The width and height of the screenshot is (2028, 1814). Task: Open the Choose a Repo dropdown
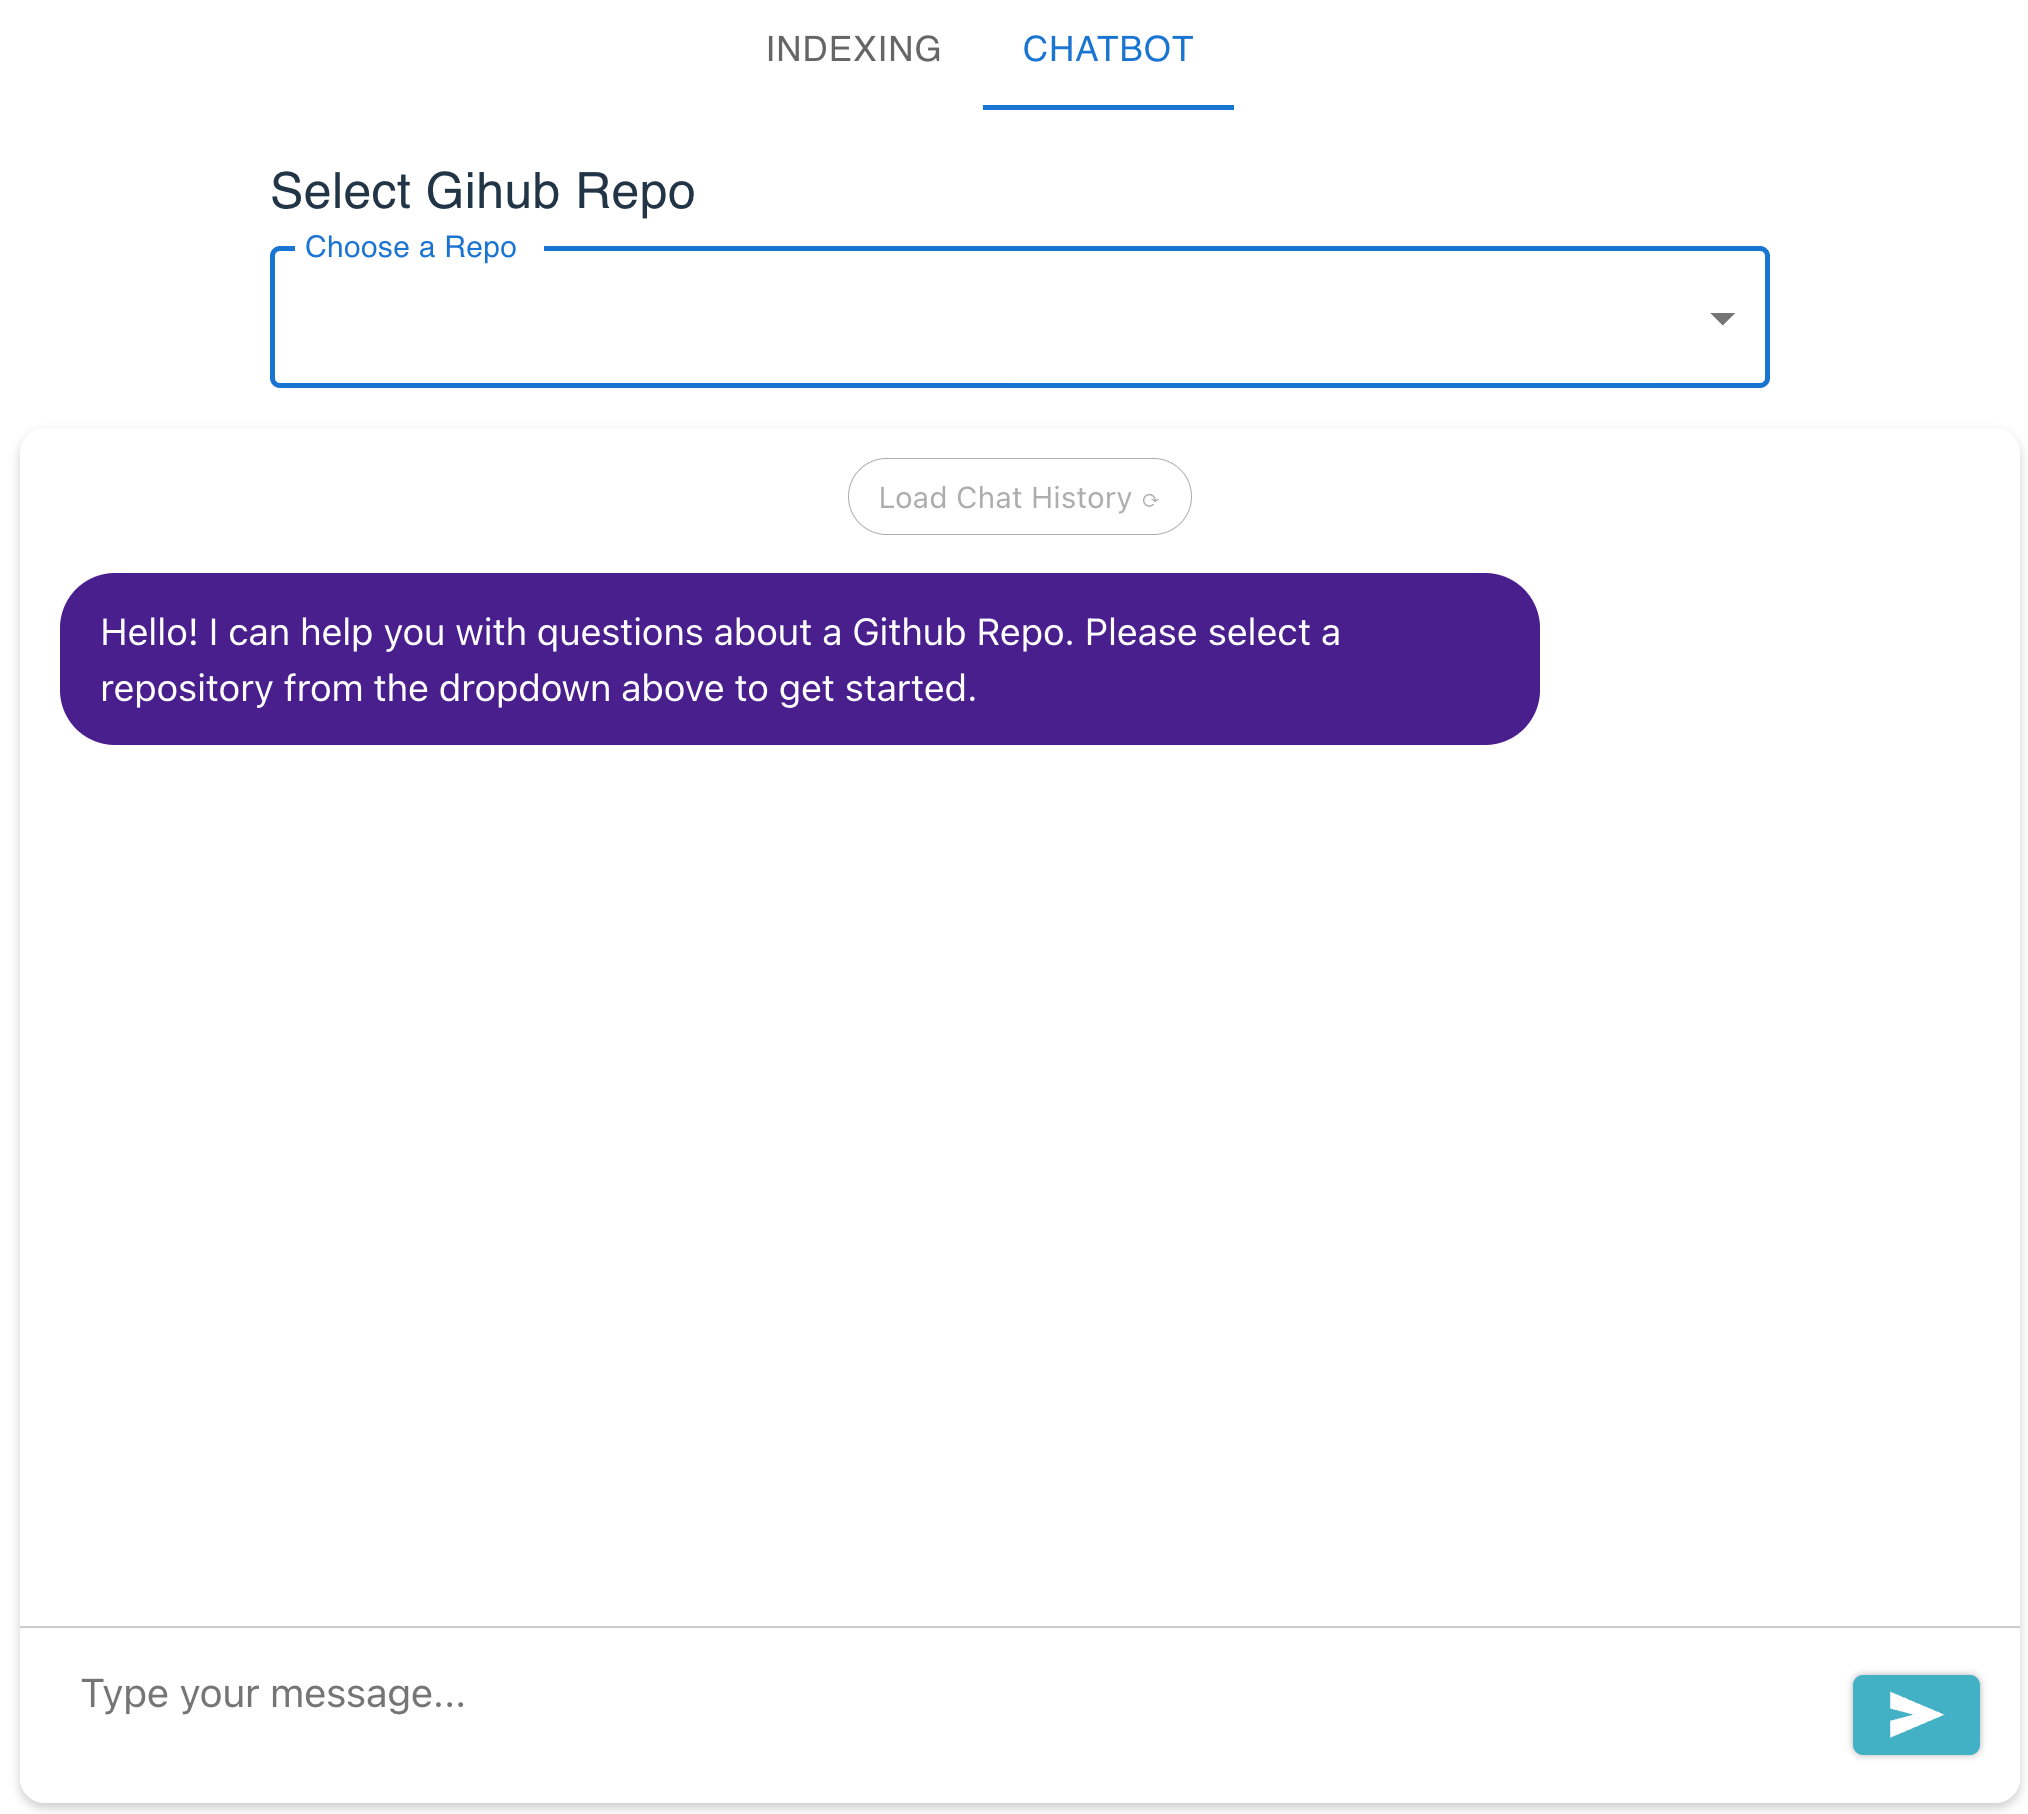[x=1019, y=318]
